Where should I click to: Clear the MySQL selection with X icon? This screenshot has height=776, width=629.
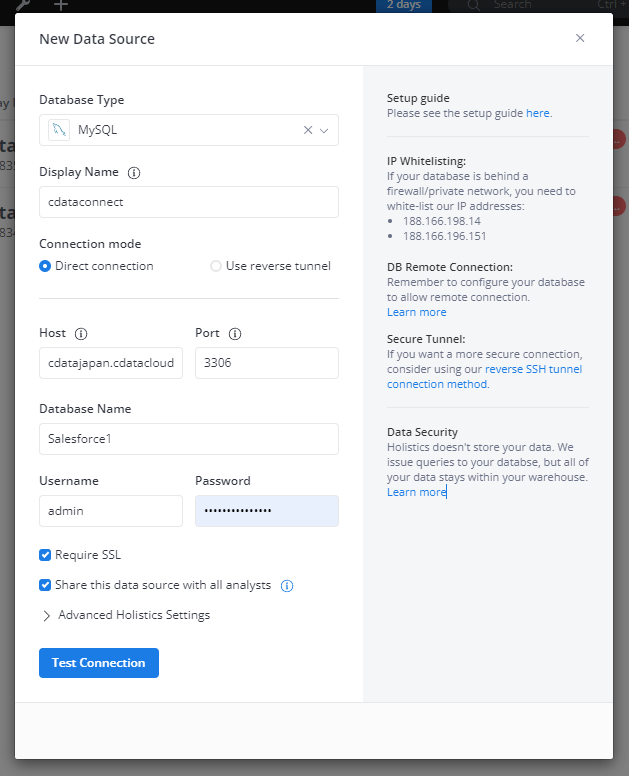(308, 130)
